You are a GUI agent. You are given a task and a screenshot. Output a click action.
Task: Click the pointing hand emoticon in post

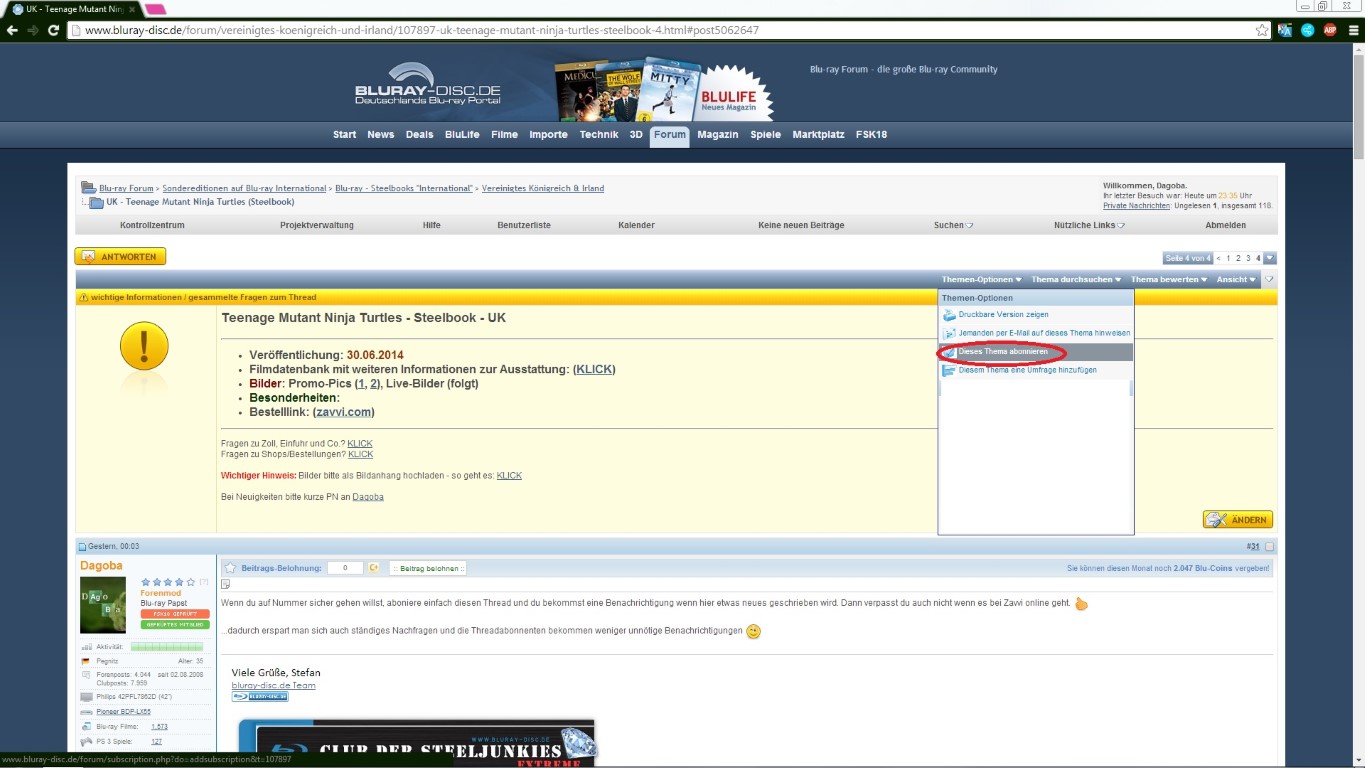tap(1081, 604)
